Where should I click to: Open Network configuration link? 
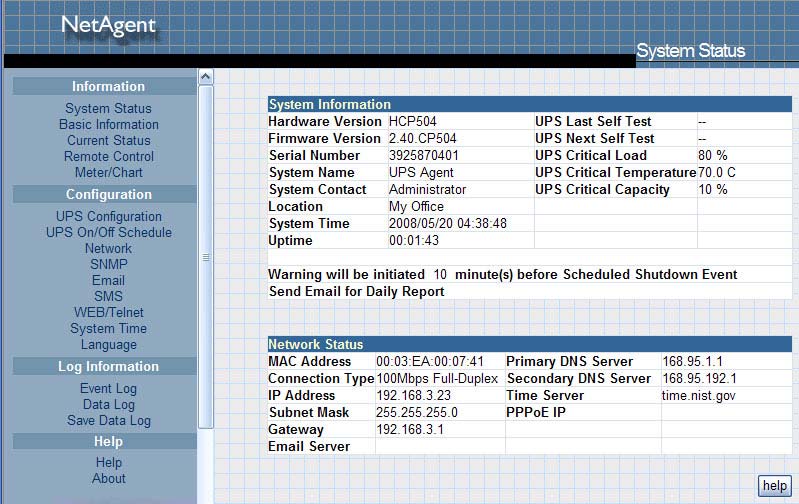(109, 249)
